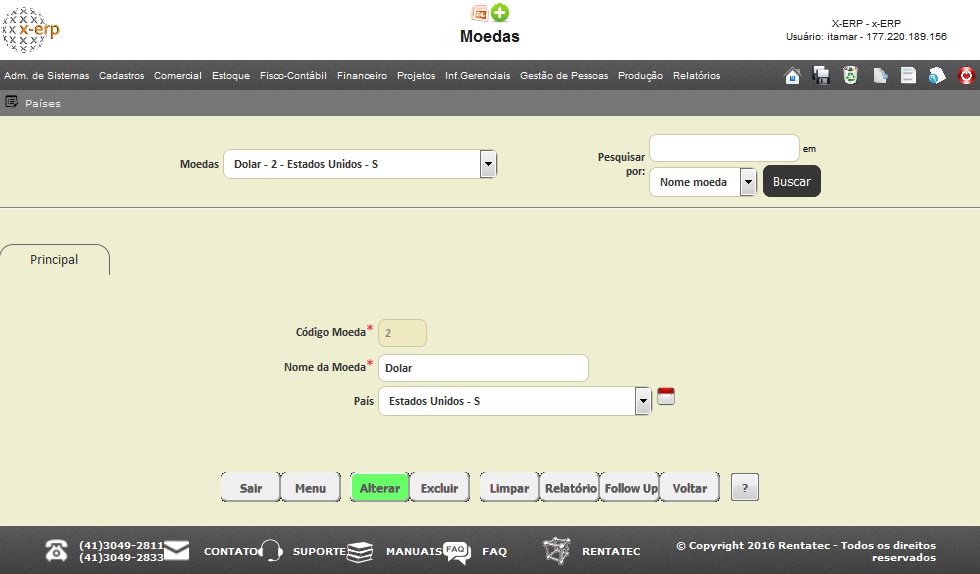Click the question mark help button
Image resolution: width=980 pixels, height=574 pixels.
pyautogui.click(x=744, y=488)
